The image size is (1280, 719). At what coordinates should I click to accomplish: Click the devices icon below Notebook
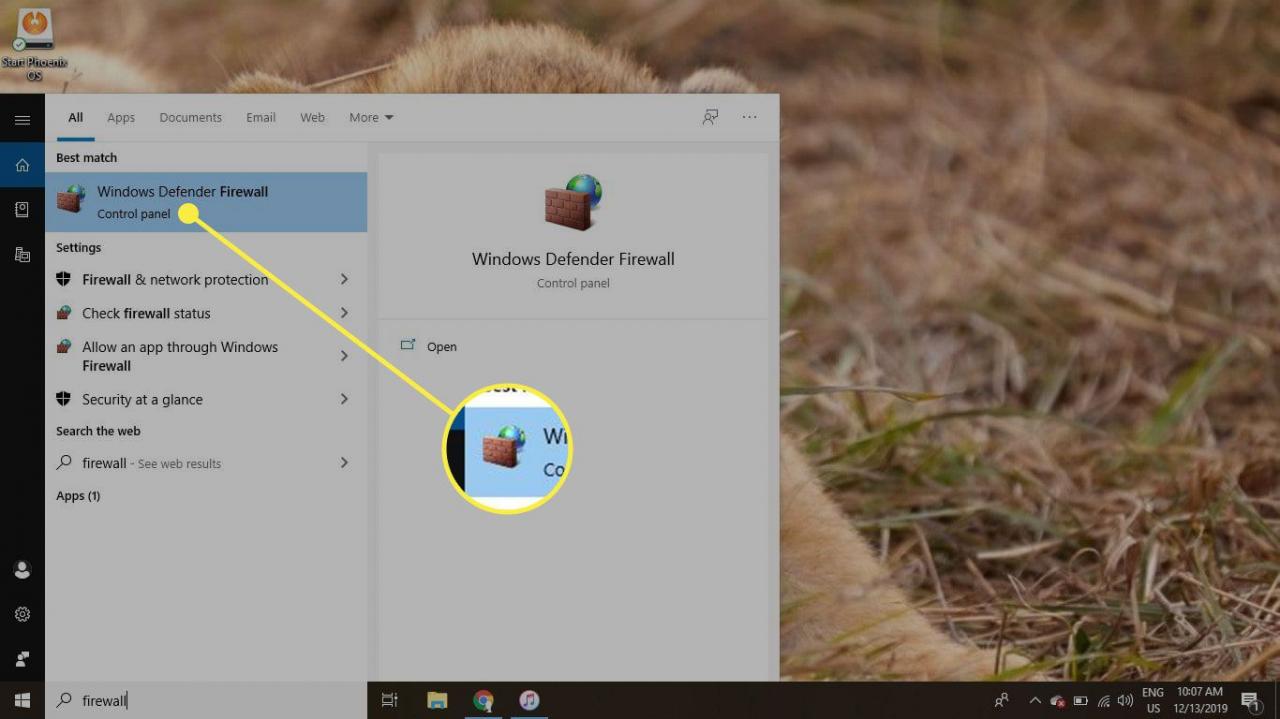[22, 254]
